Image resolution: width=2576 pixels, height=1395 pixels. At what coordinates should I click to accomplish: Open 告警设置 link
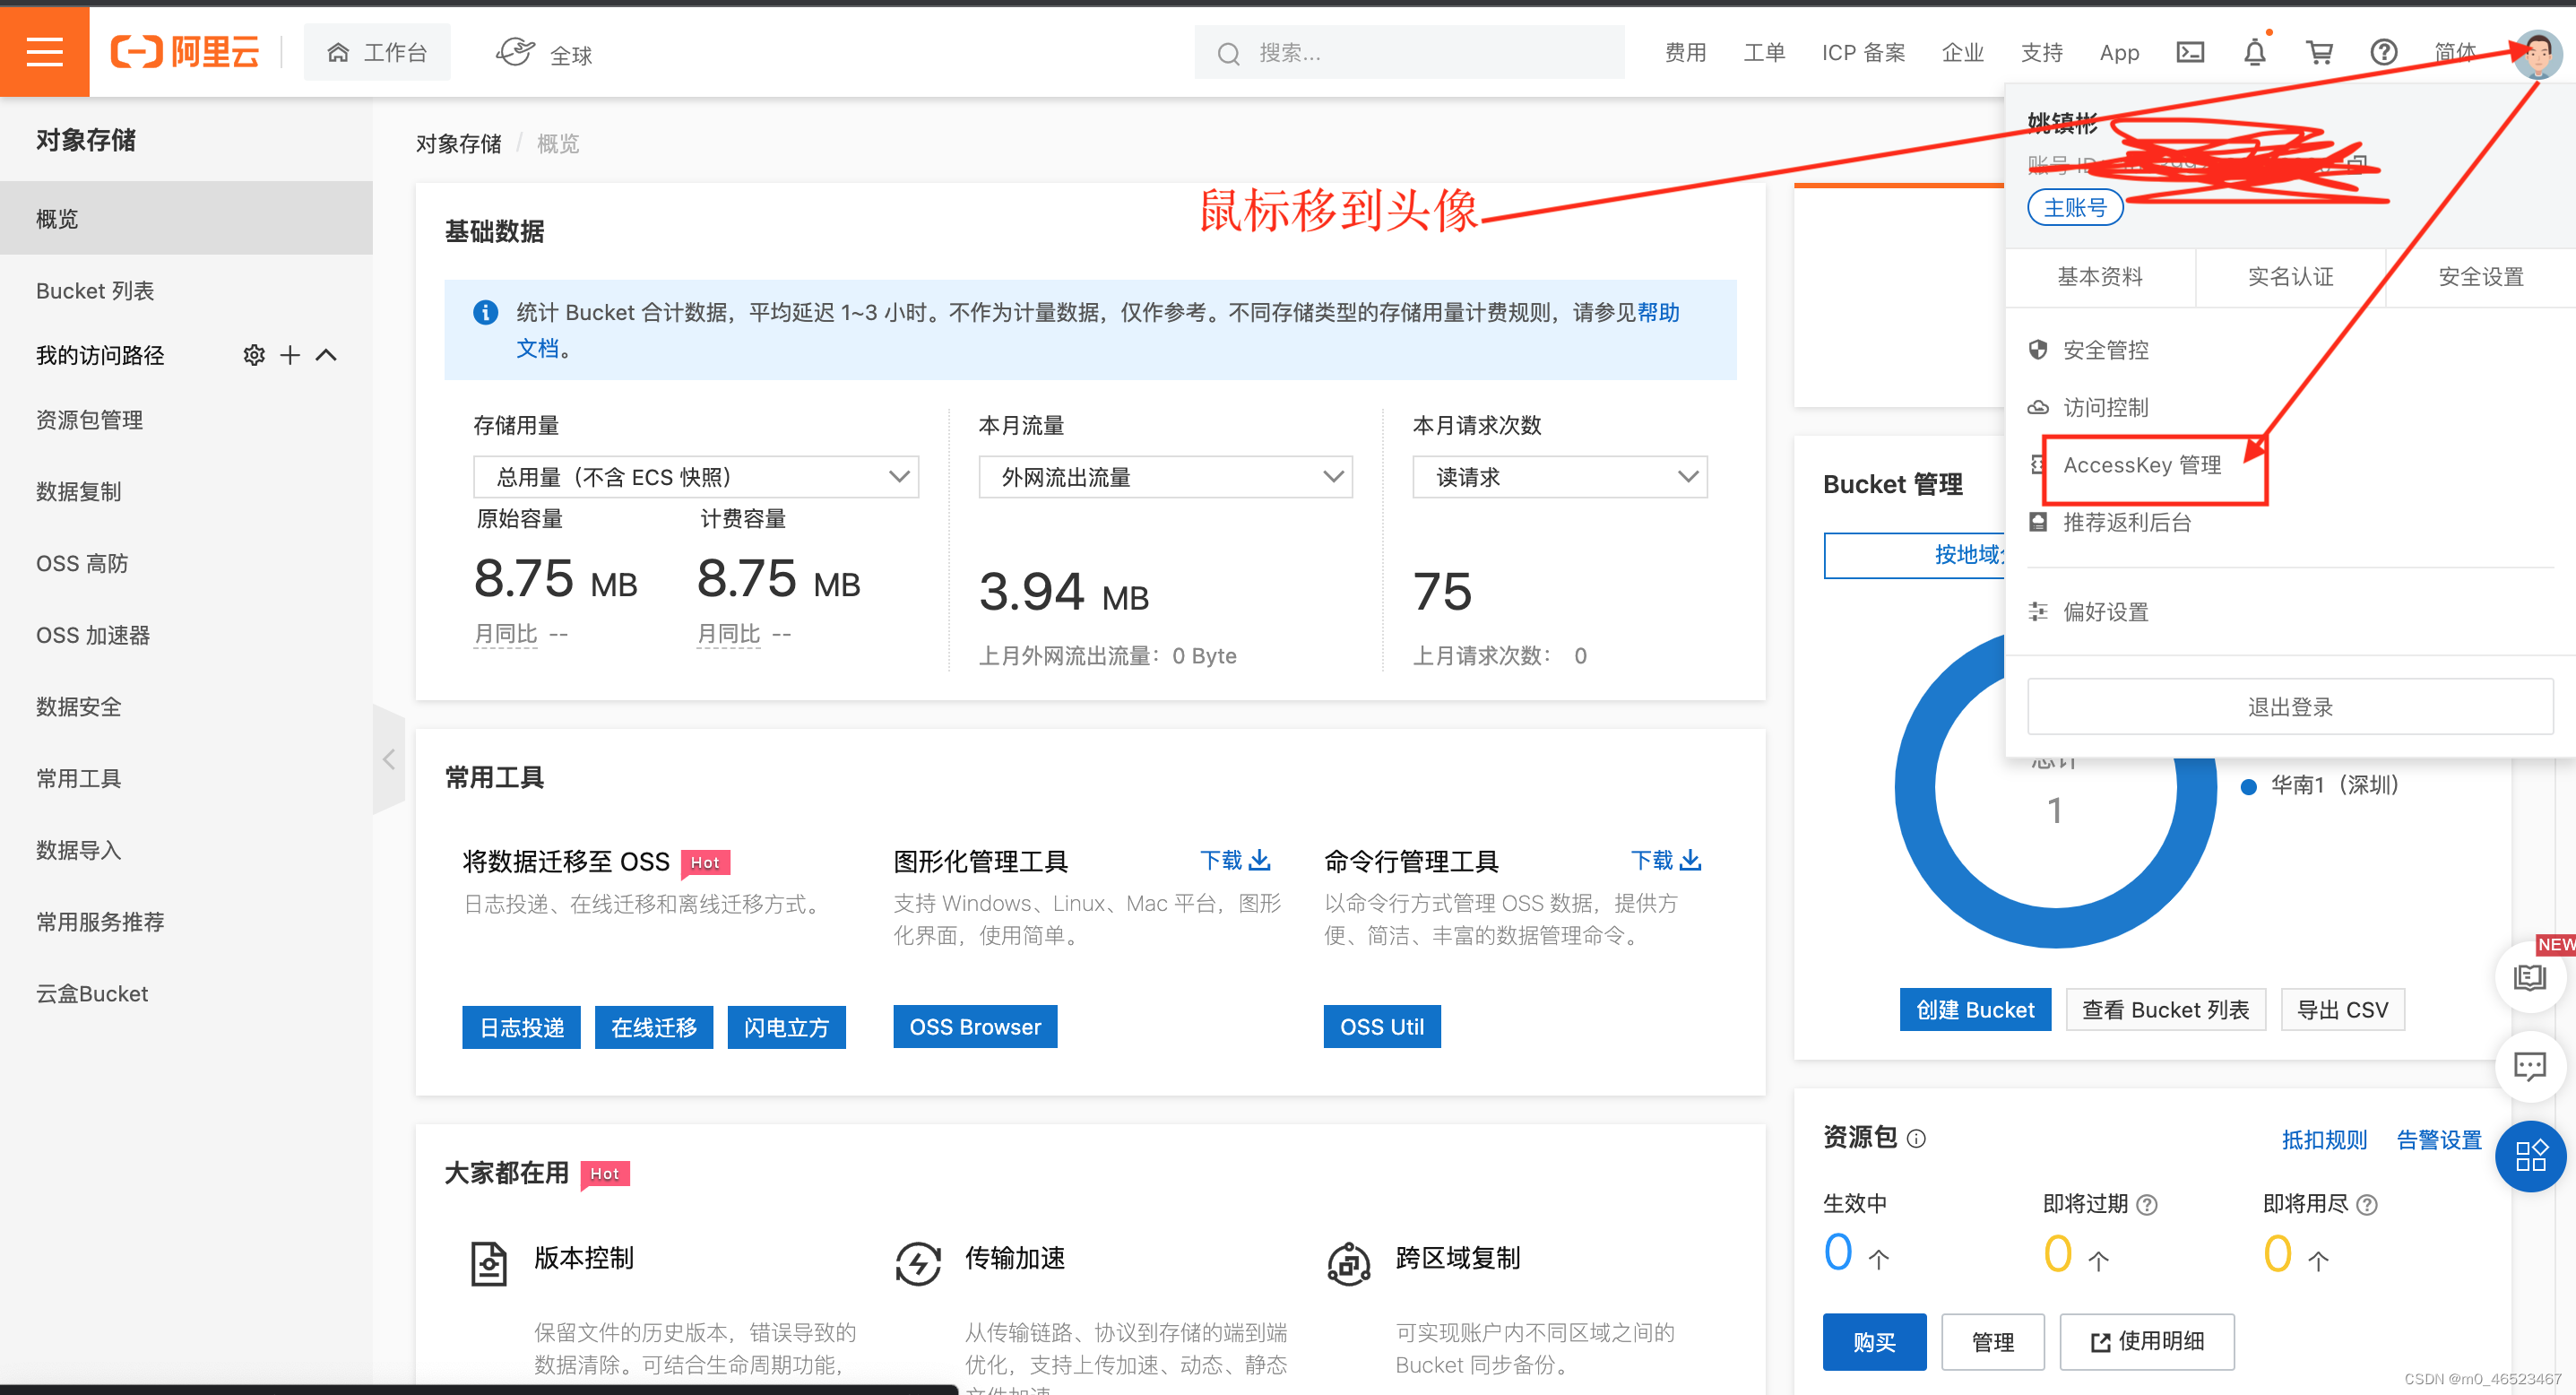[x=2439, y=1140]
